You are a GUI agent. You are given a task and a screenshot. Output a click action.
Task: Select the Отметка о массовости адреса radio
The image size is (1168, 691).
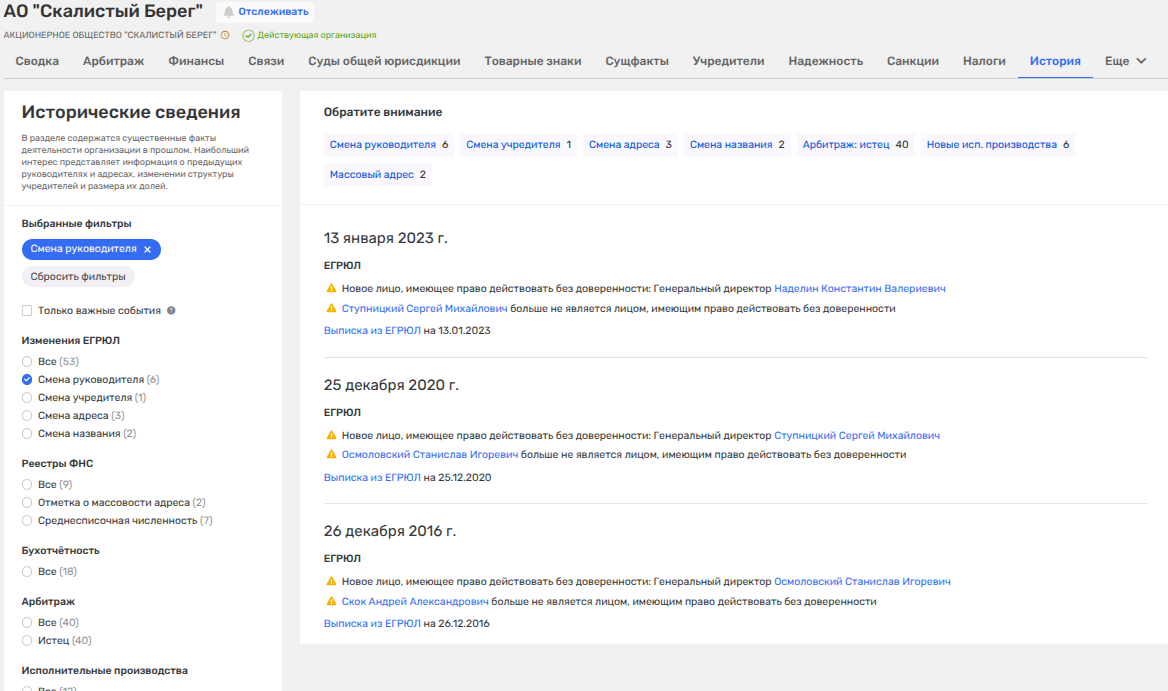pyautogui.click(x=28, y=502)
